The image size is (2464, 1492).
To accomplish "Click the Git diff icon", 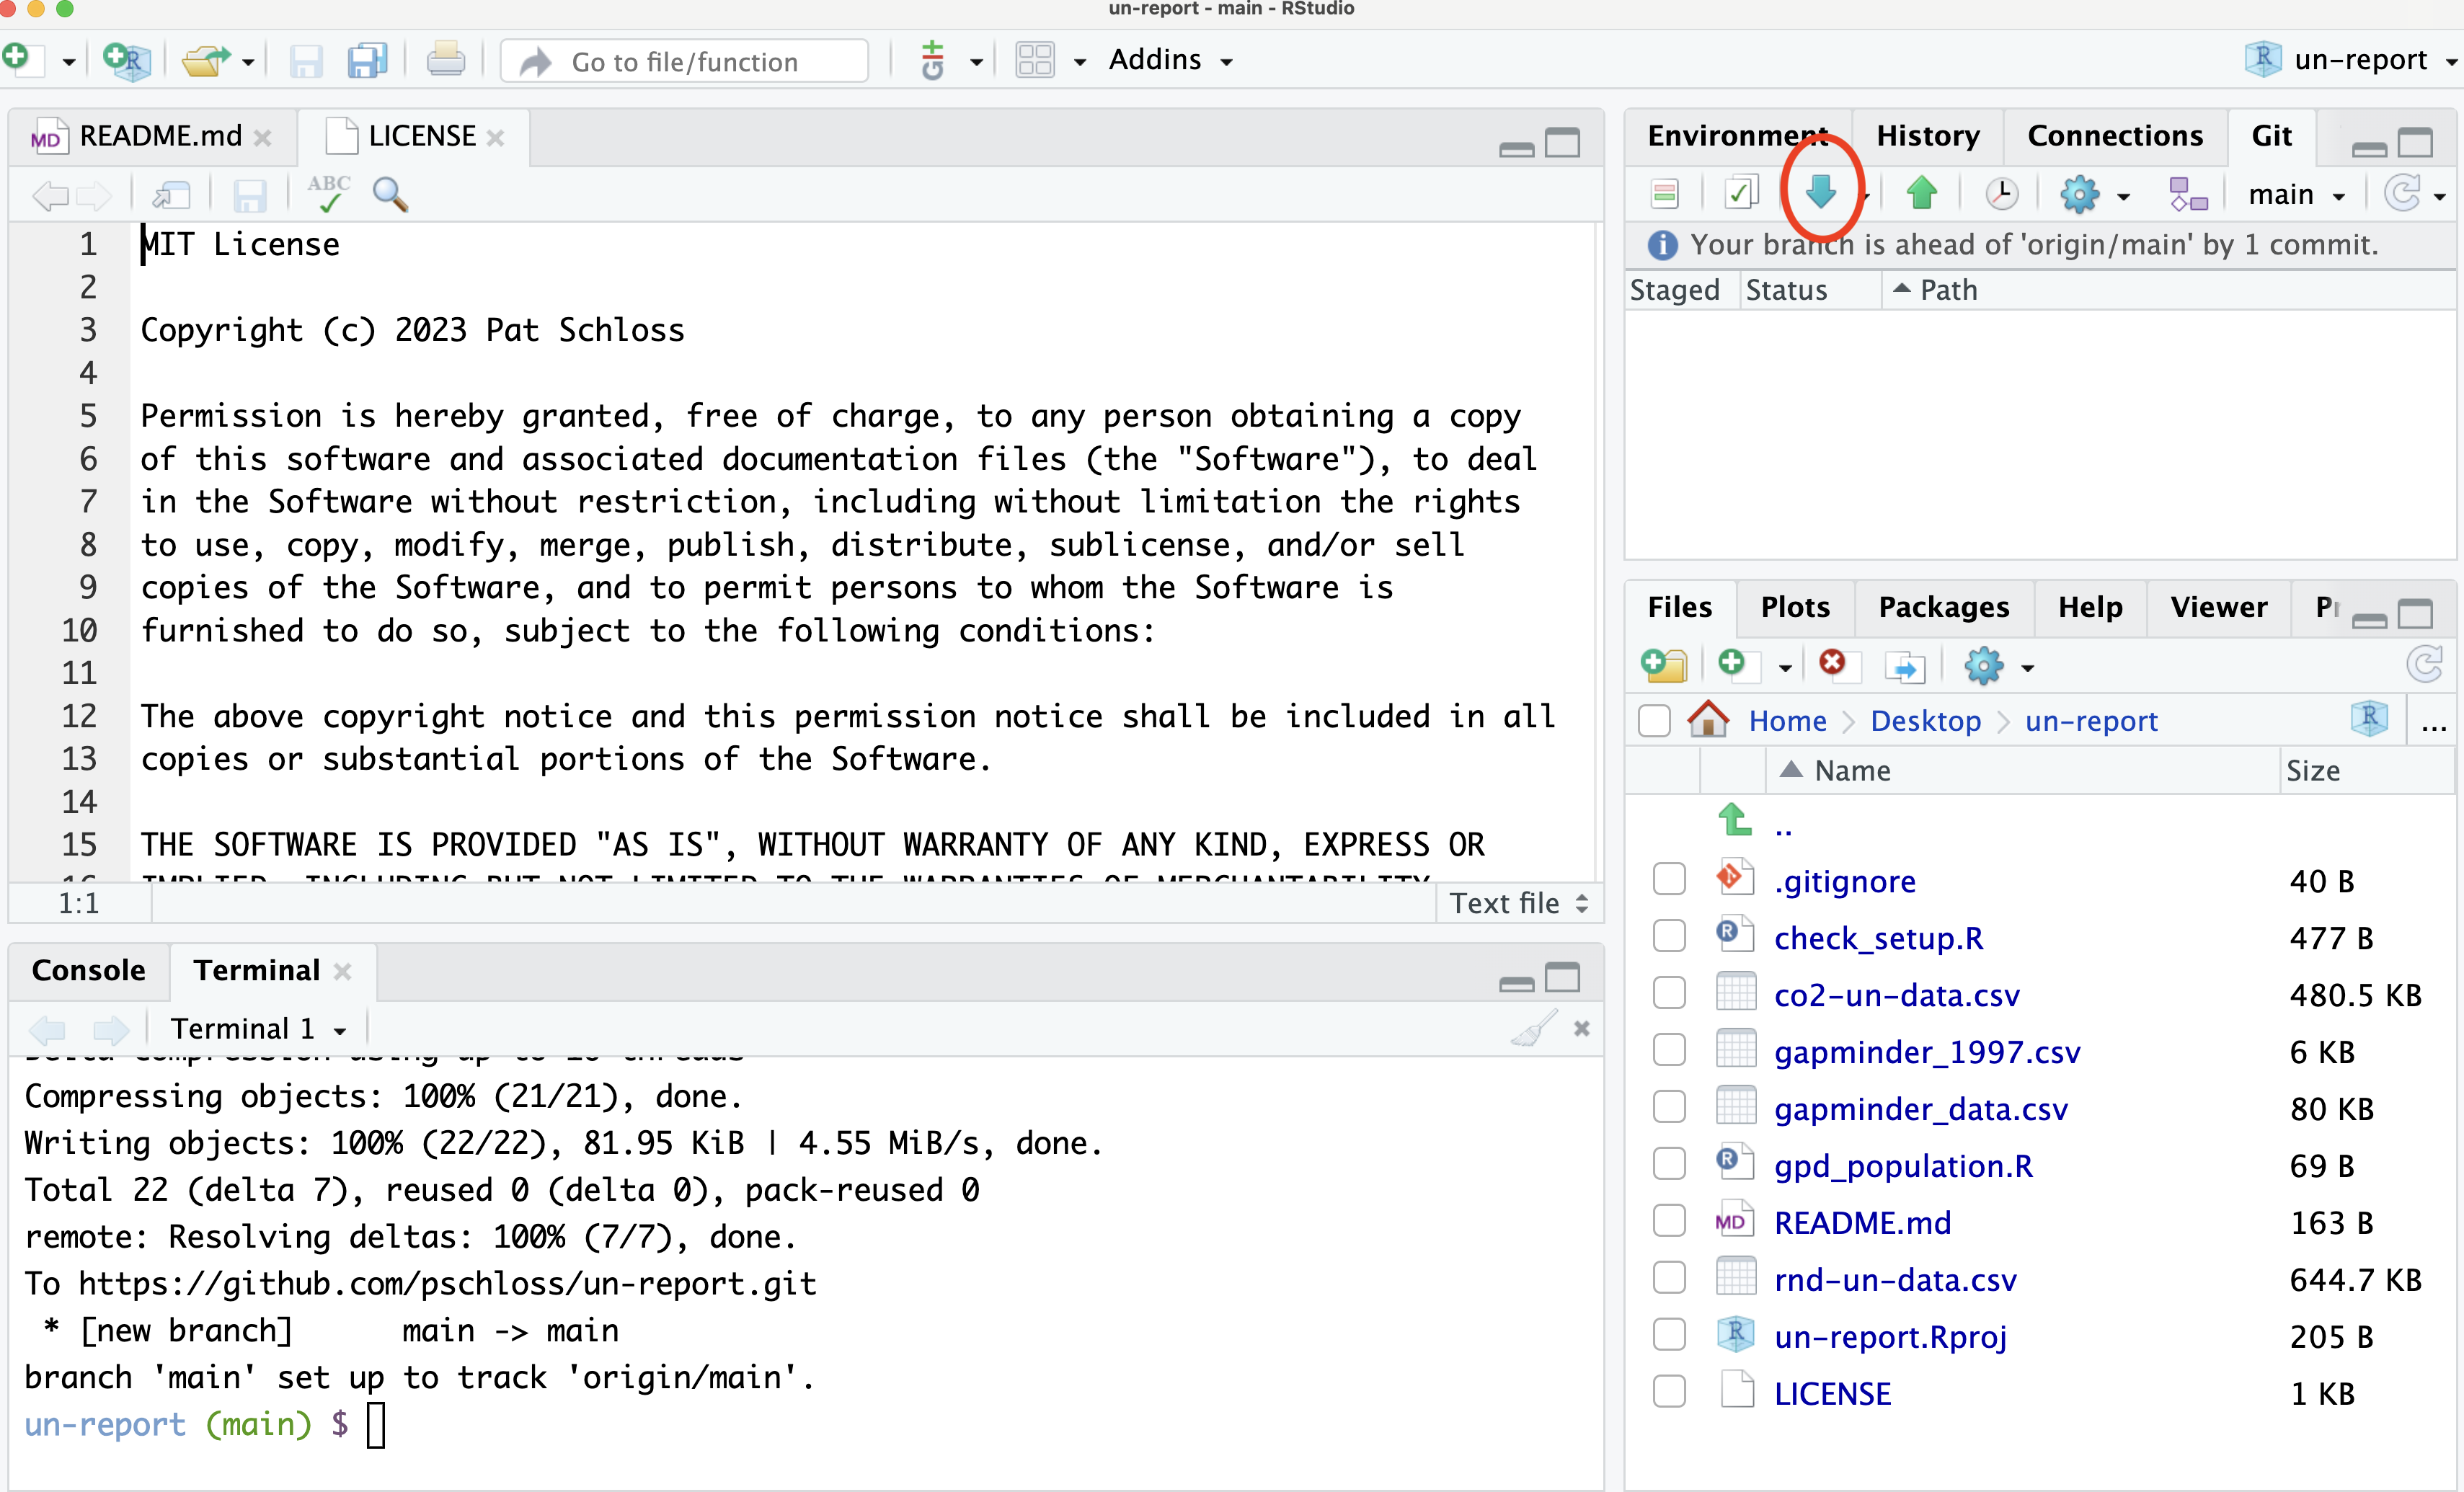I will 1665,194.
